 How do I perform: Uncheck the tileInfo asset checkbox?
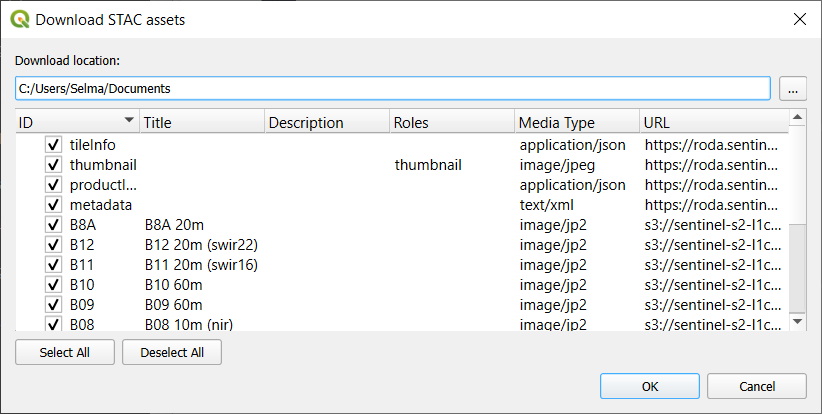(54, 145)
